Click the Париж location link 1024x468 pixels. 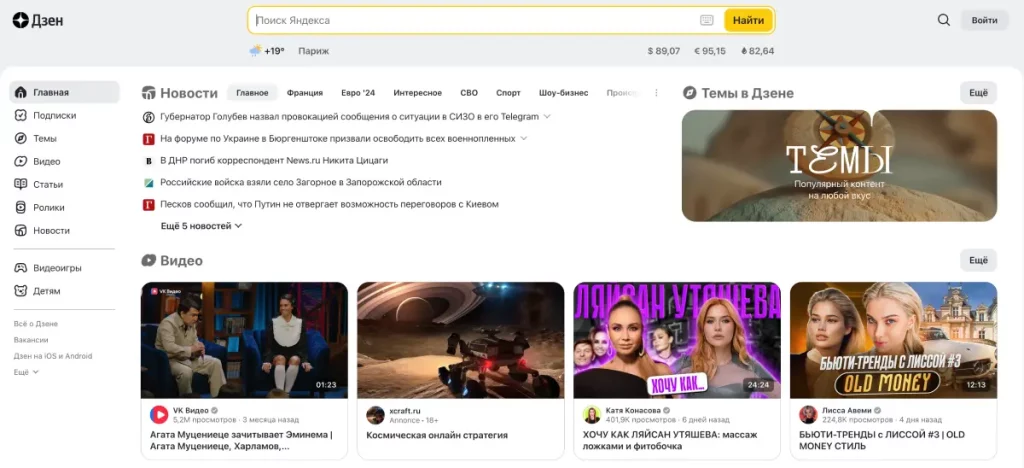pos(313,51)
